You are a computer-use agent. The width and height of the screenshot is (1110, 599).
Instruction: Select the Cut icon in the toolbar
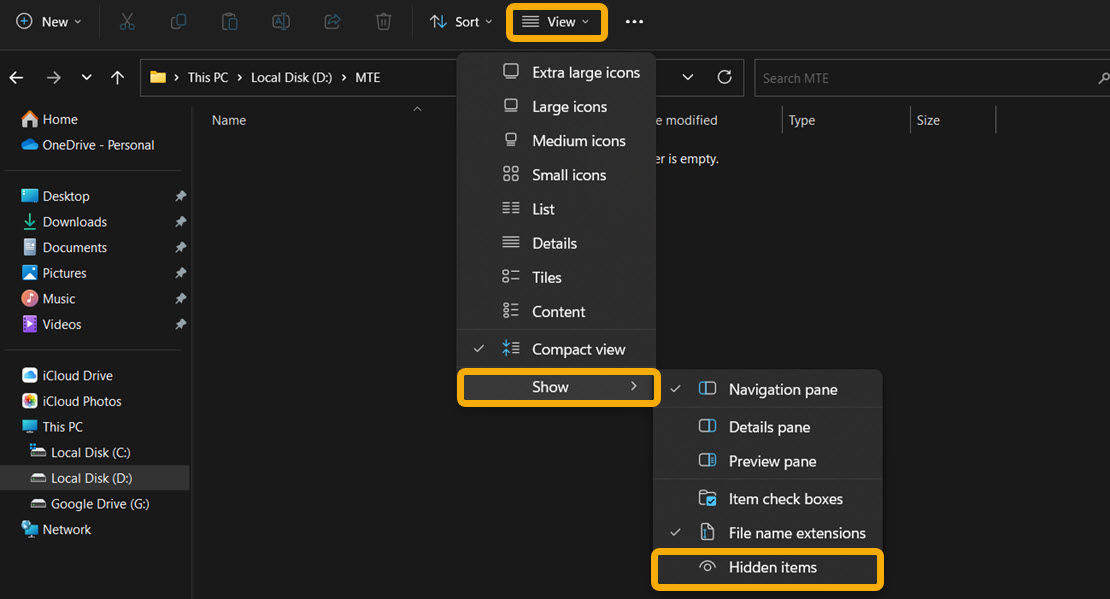[126, 21]
